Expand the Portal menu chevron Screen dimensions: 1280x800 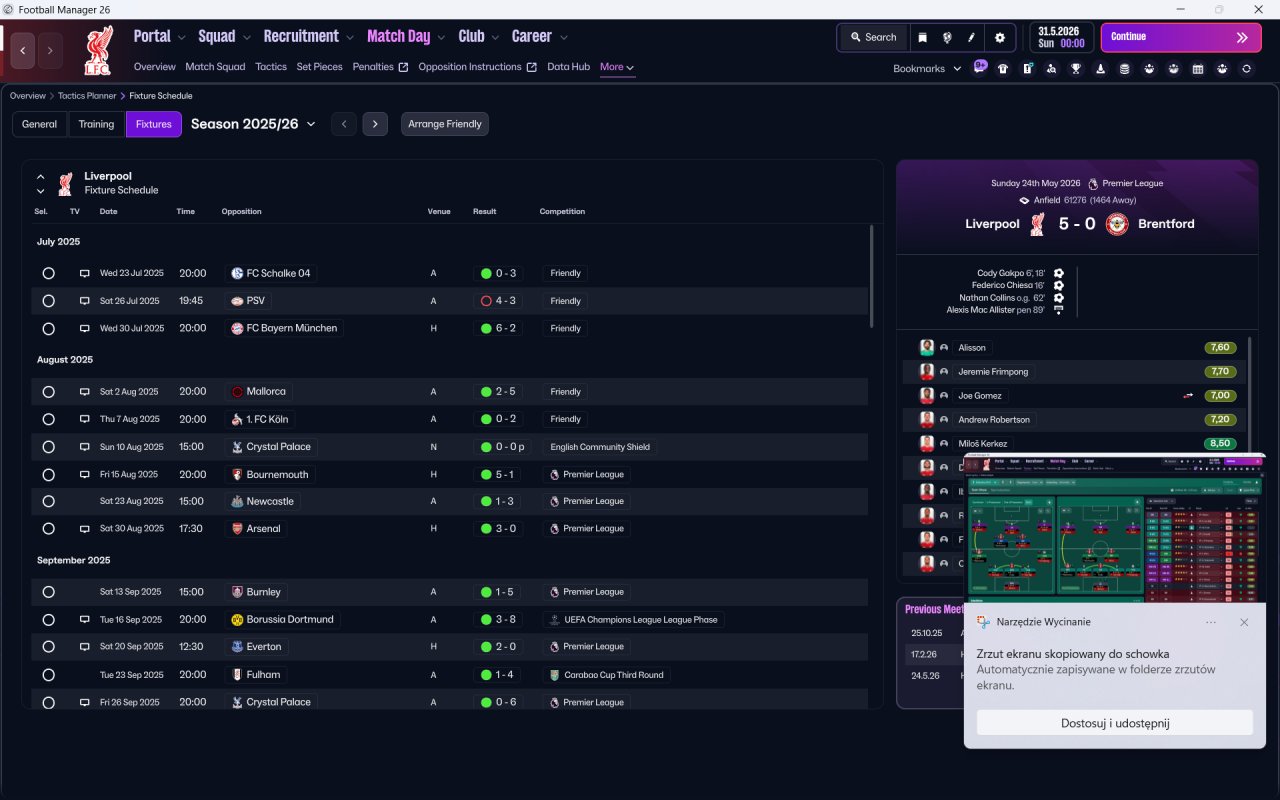[181, 37]
